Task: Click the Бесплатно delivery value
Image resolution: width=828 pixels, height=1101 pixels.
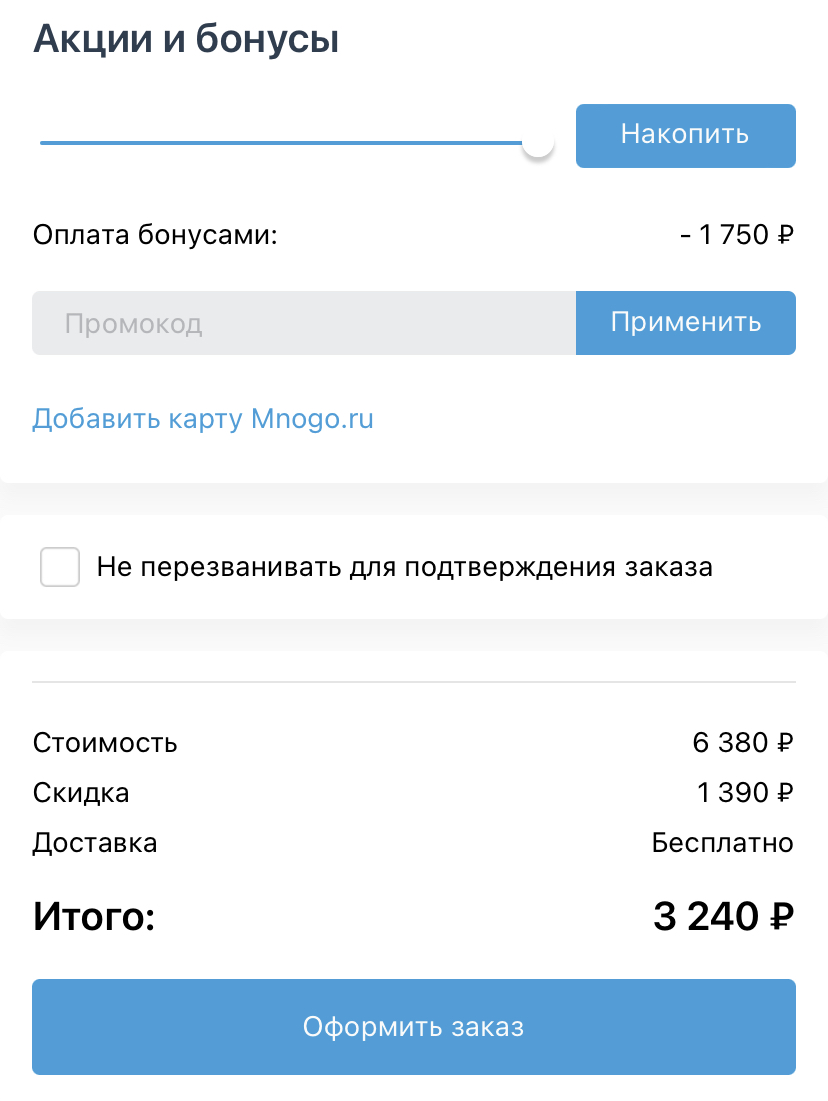Action: [x=723, y=843]
